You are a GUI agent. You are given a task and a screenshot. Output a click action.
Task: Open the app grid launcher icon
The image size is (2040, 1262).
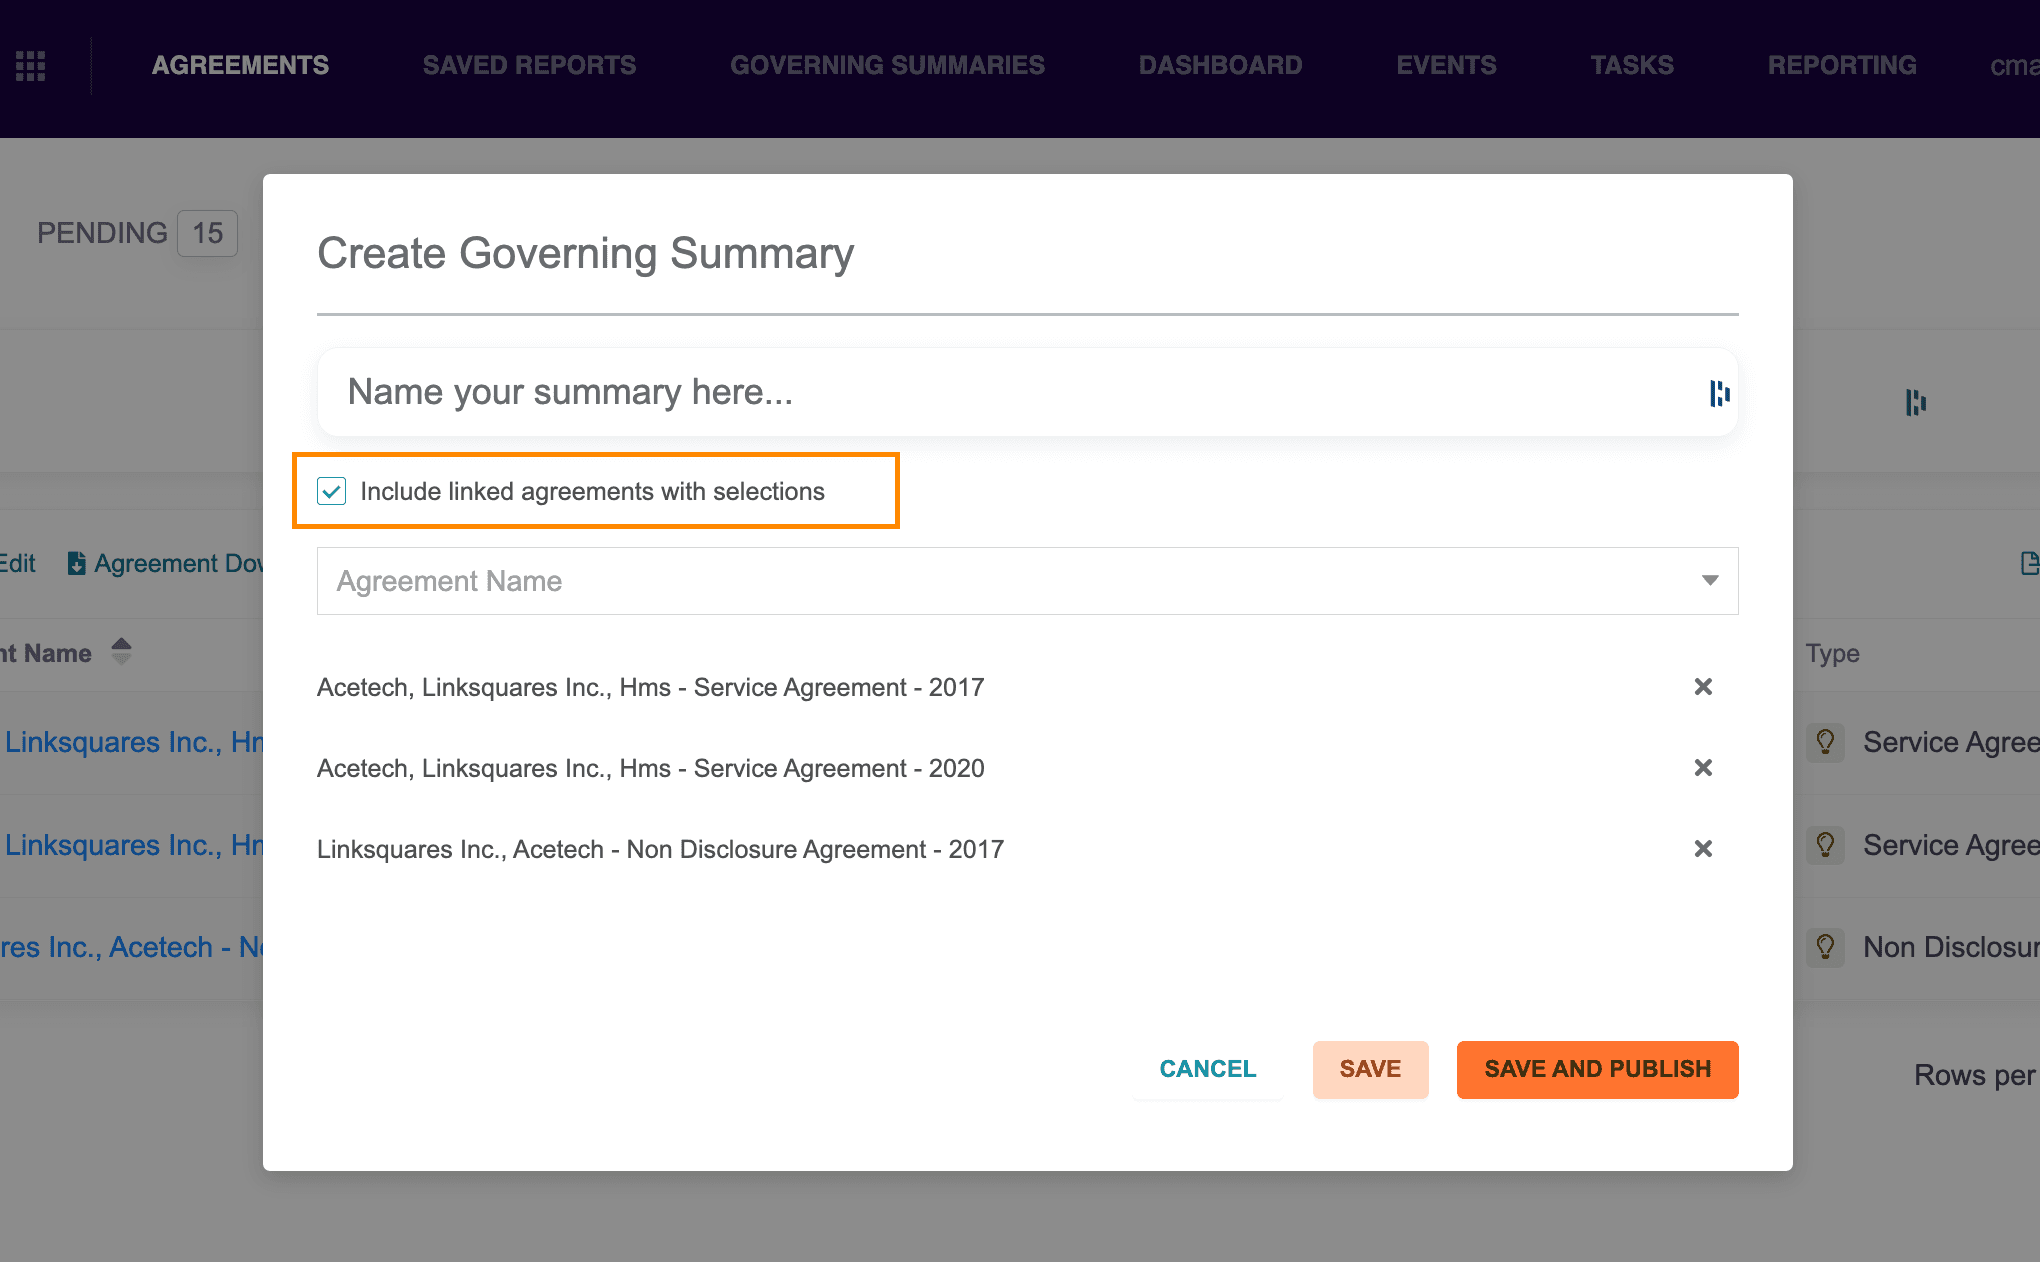coord(31,66)
